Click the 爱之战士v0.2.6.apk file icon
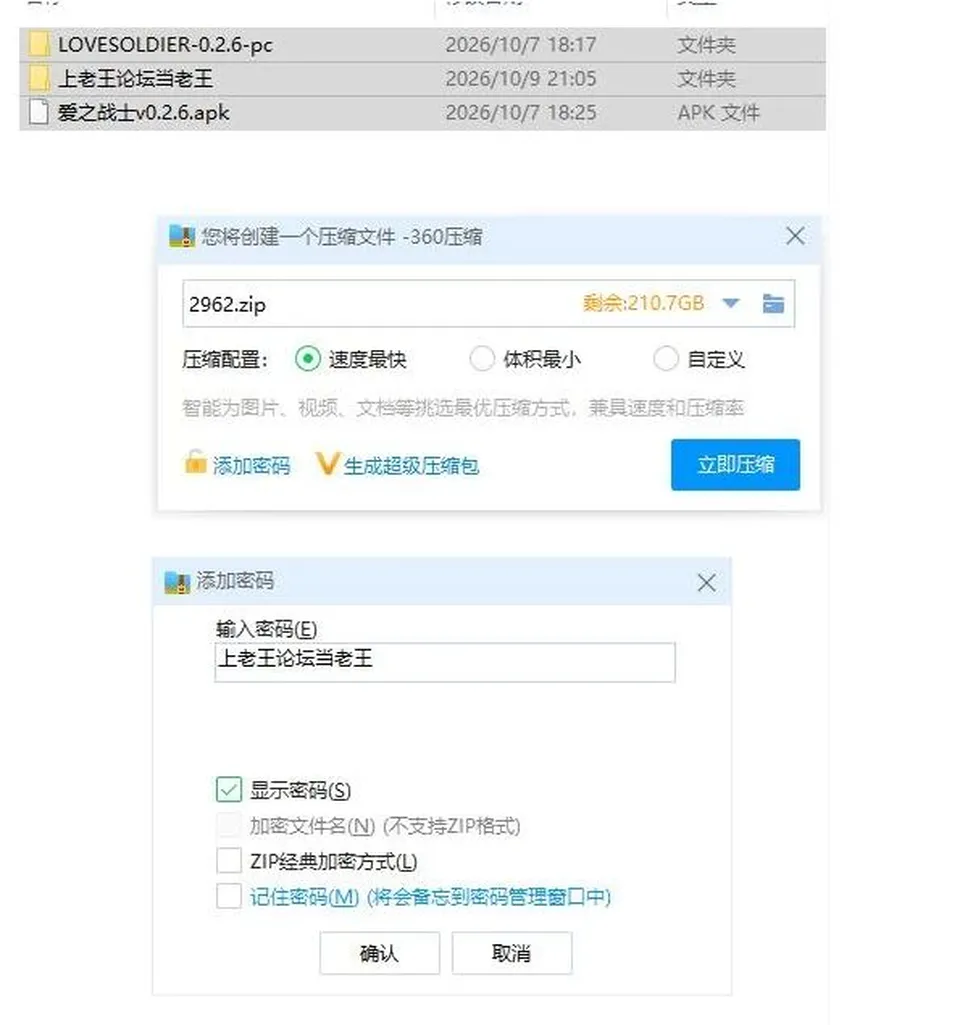The width and height of the screenshot is (960, 1025). (39, 112)
